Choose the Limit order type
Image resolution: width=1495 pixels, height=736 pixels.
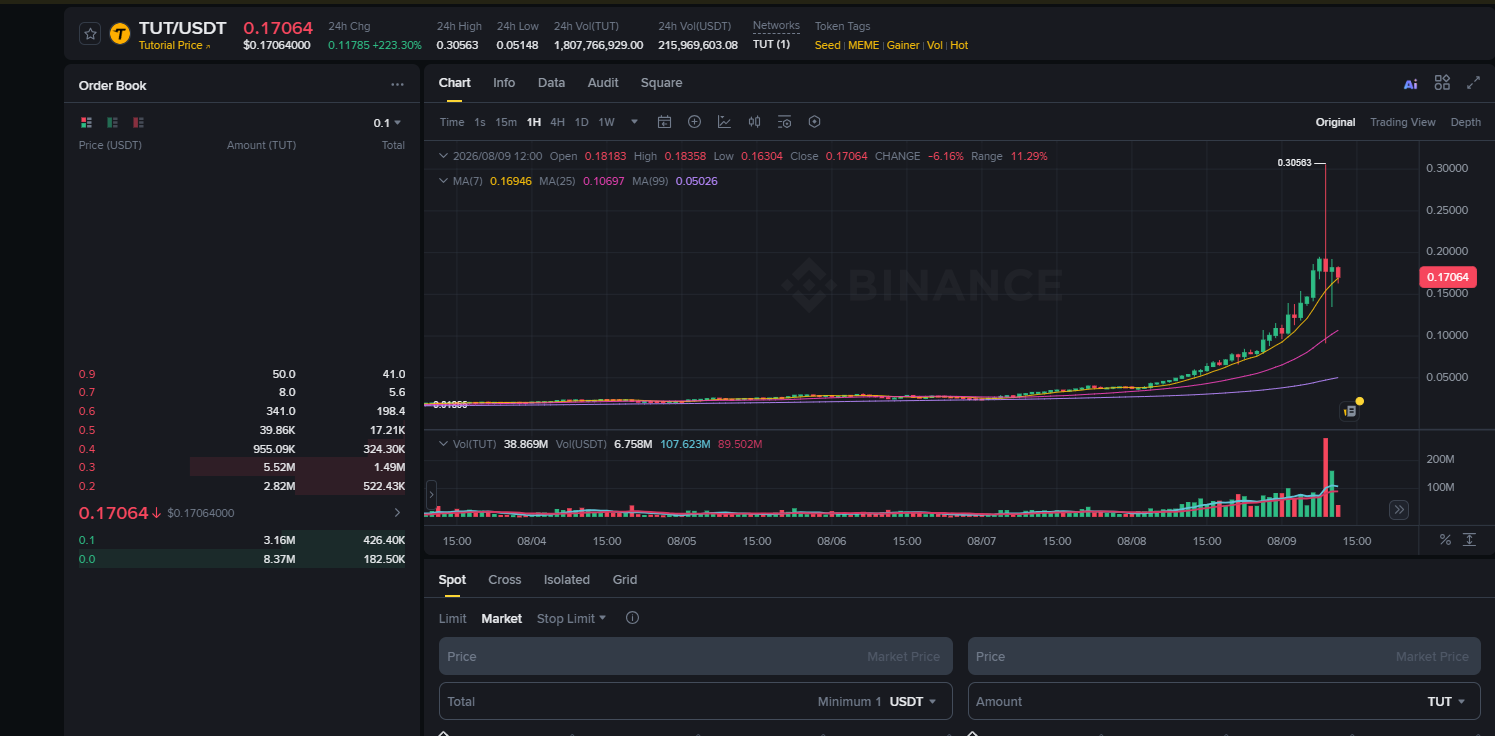coord(452,619)
